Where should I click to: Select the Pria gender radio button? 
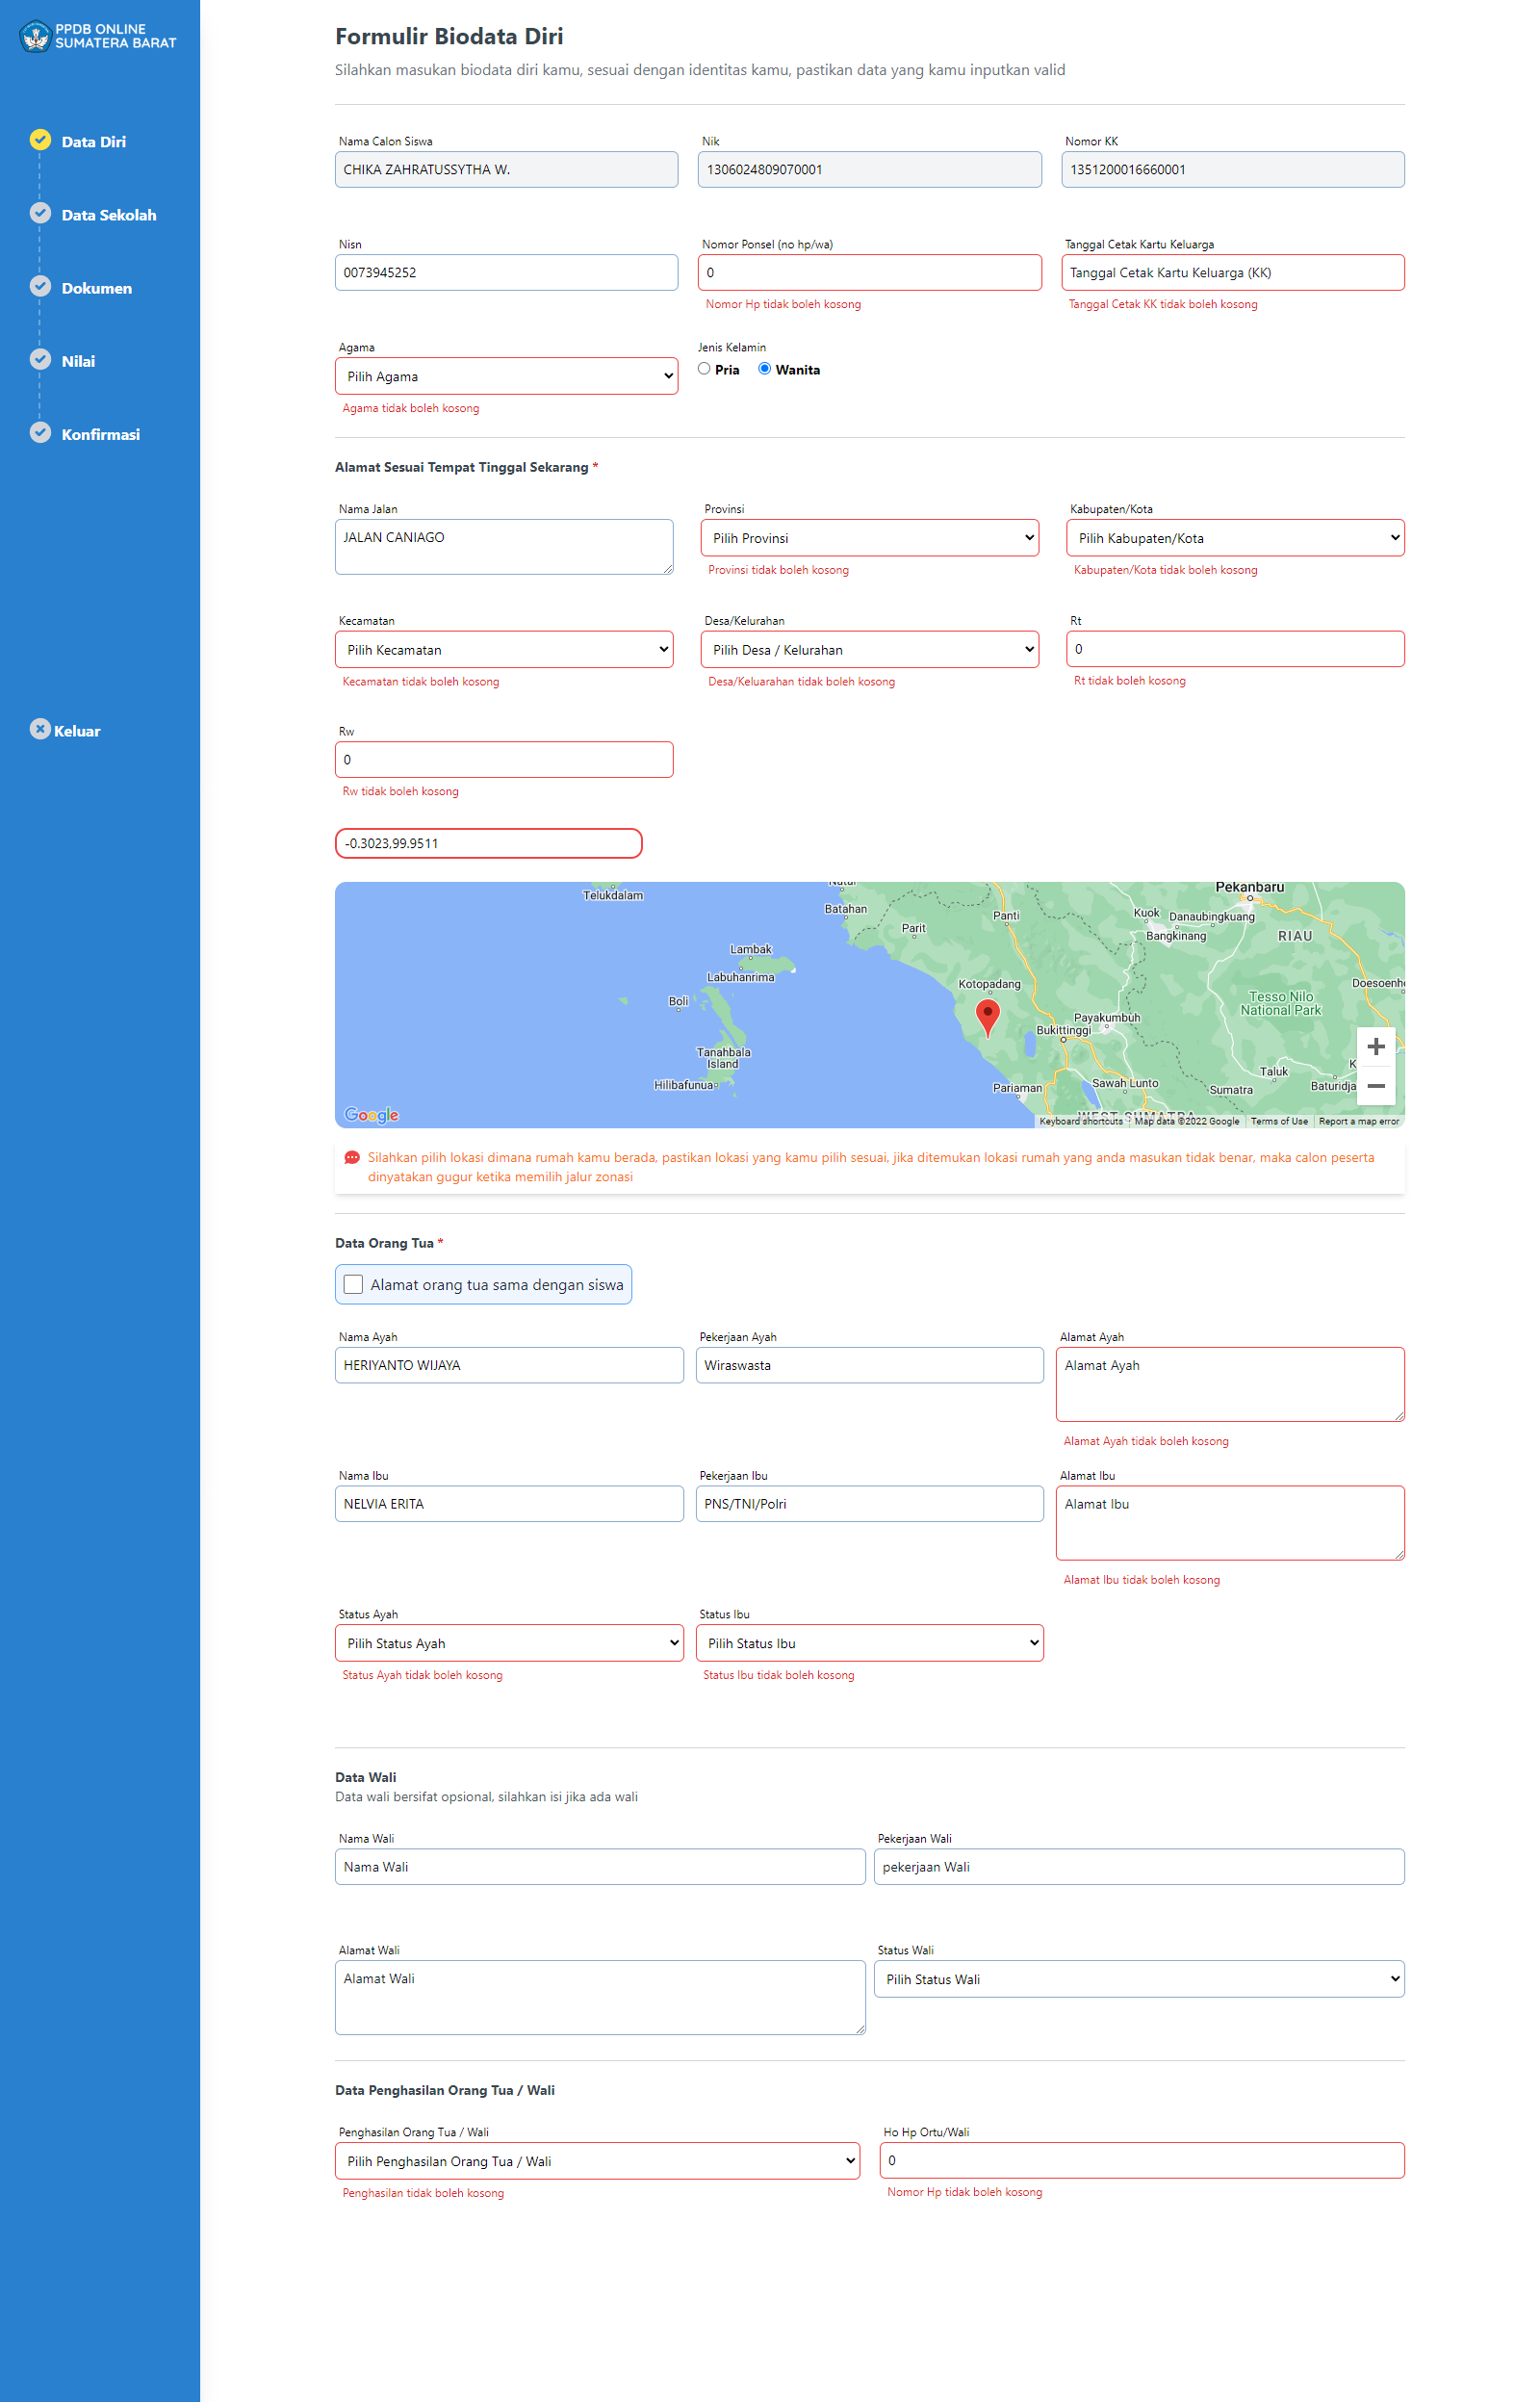click(x=704, y=369)
